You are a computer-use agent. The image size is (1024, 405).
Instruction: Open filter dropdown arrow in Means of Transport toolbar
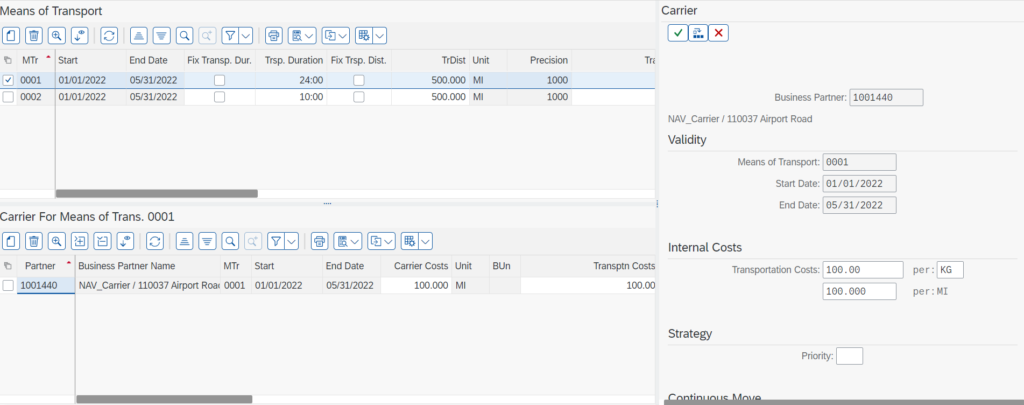coord(246,35)
